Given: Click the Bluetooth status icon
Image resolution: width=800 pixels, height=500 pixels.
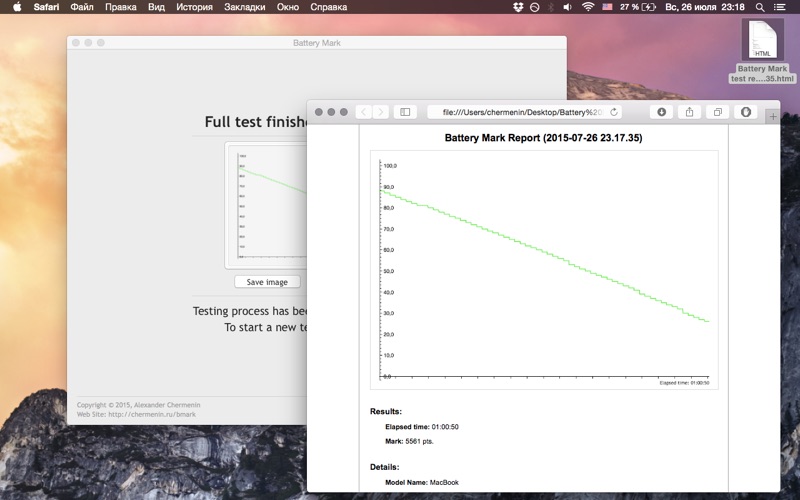Looking at the screenshot, I should [x=551, y=7].
